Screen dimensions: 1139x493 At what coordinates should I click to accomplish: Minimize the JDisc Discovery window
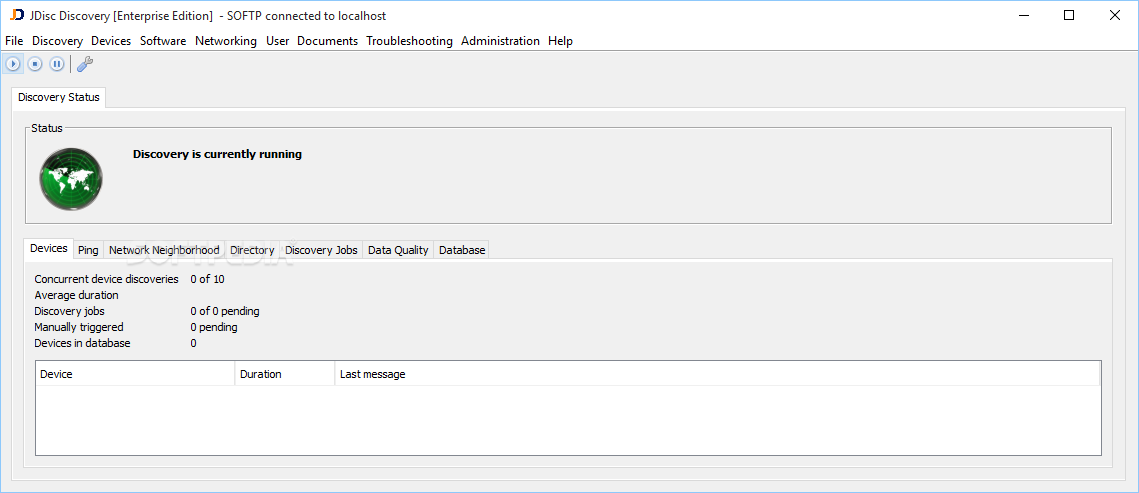point(1024,15)
